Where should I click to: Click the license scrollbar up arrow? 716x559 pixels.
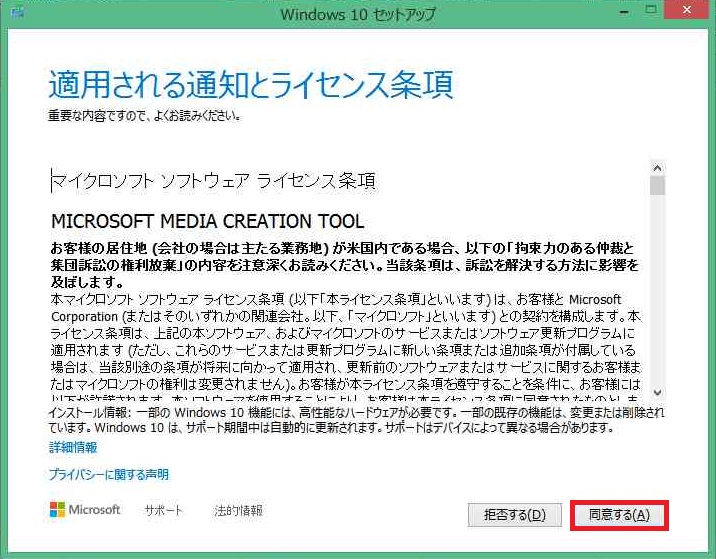[658, 168]
